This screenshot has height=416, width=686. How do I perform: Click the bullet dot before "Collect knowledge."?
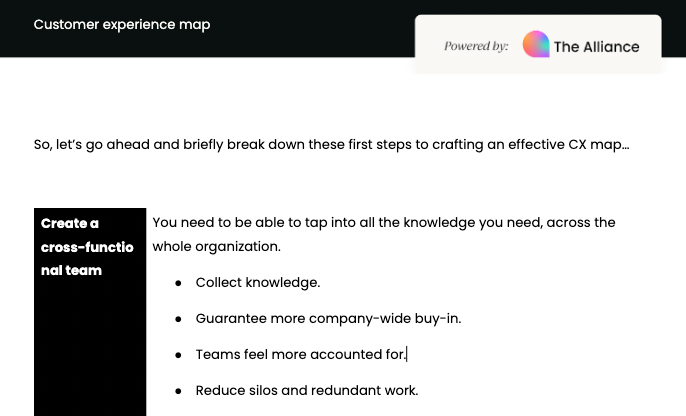pos(178,283)
